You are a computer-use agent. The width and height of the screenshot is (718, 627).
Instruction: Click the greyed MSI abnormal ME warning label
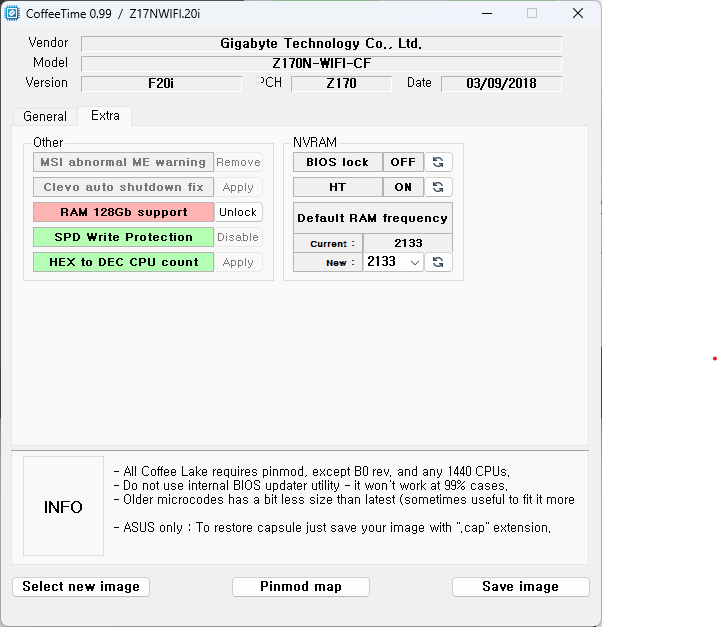(124, 162)
